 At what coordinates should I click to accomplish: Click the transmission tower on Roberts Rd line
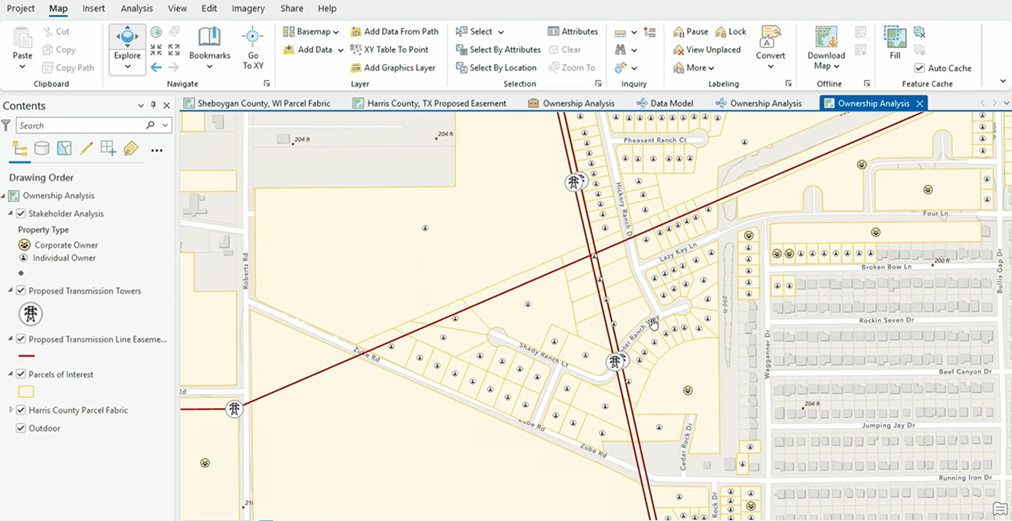pyautogui.click(x=234, y=409)
